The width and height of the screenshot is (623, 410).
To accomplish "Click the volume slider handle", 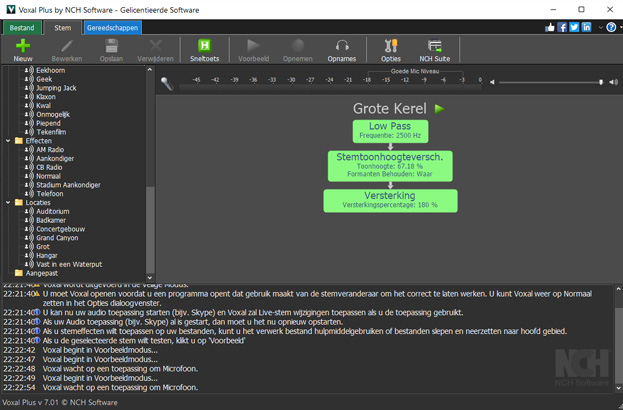I will coord(601,82).
